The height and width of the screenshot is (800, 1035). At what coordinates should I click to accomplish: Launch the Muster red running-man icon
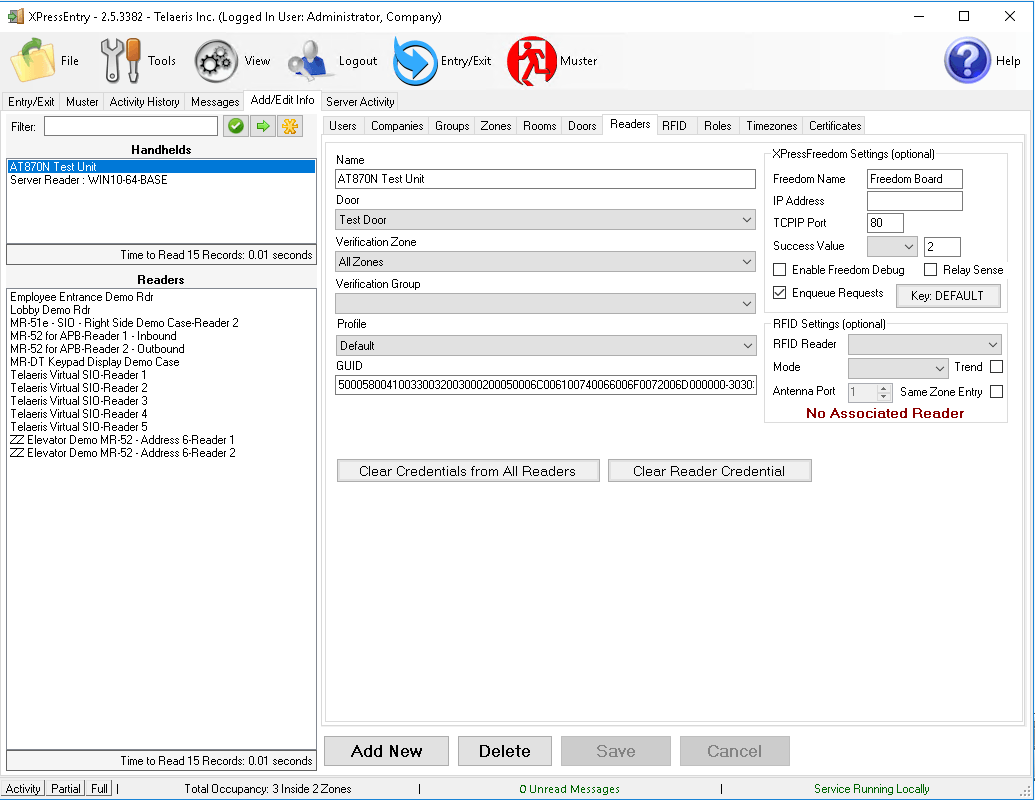pos(531,61)
